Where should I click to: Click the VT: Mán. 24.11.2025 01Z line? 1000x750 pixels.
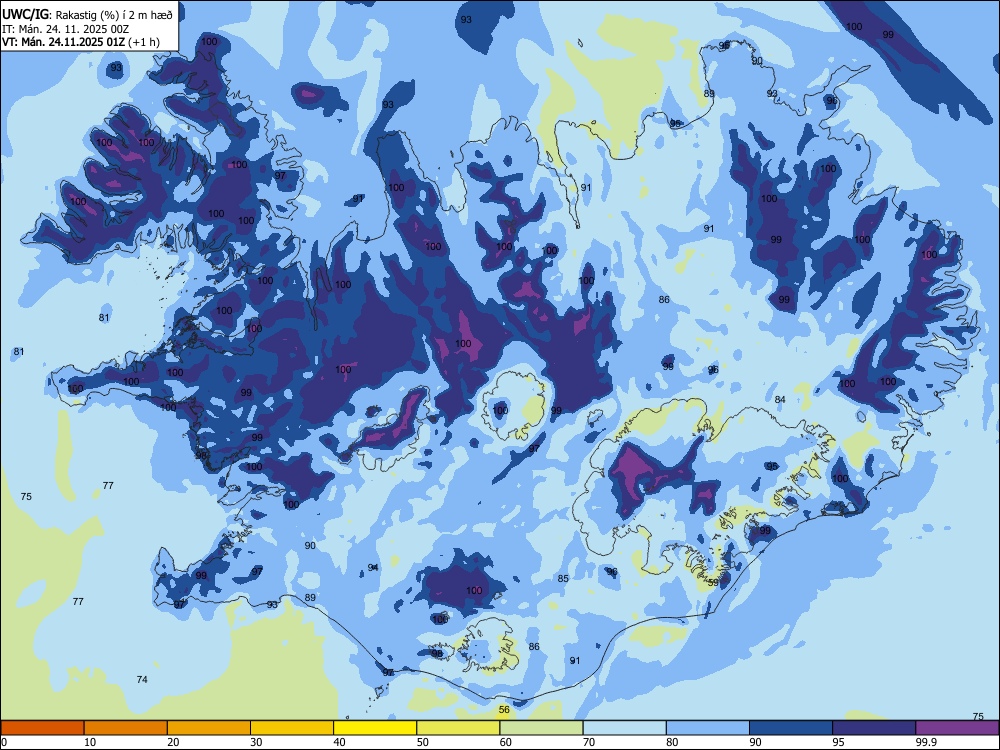click(63, 42)
